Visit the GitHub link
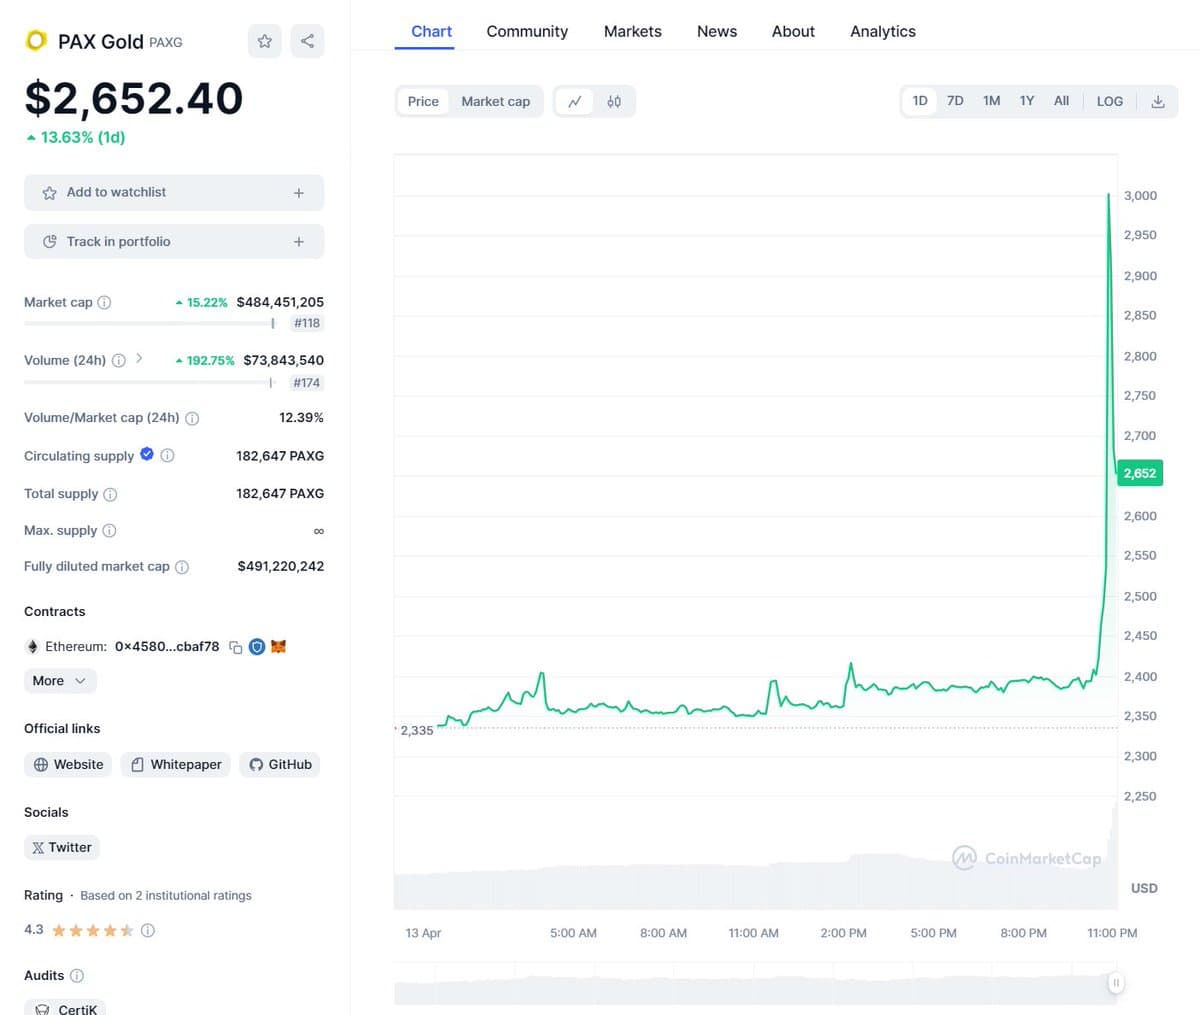 pyautogui.click(x=280, y=765)
